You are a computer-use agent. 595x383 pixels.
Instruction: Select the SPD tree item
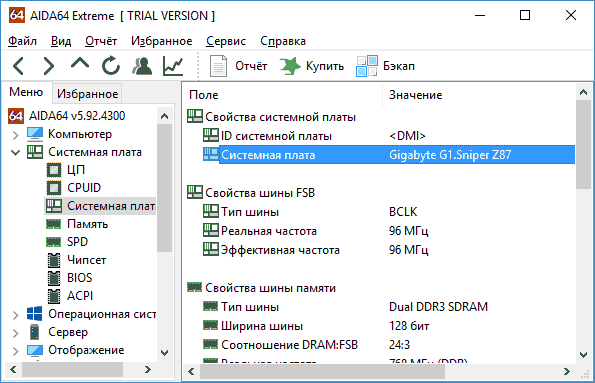pyautogui.click(x=77, y=242)
